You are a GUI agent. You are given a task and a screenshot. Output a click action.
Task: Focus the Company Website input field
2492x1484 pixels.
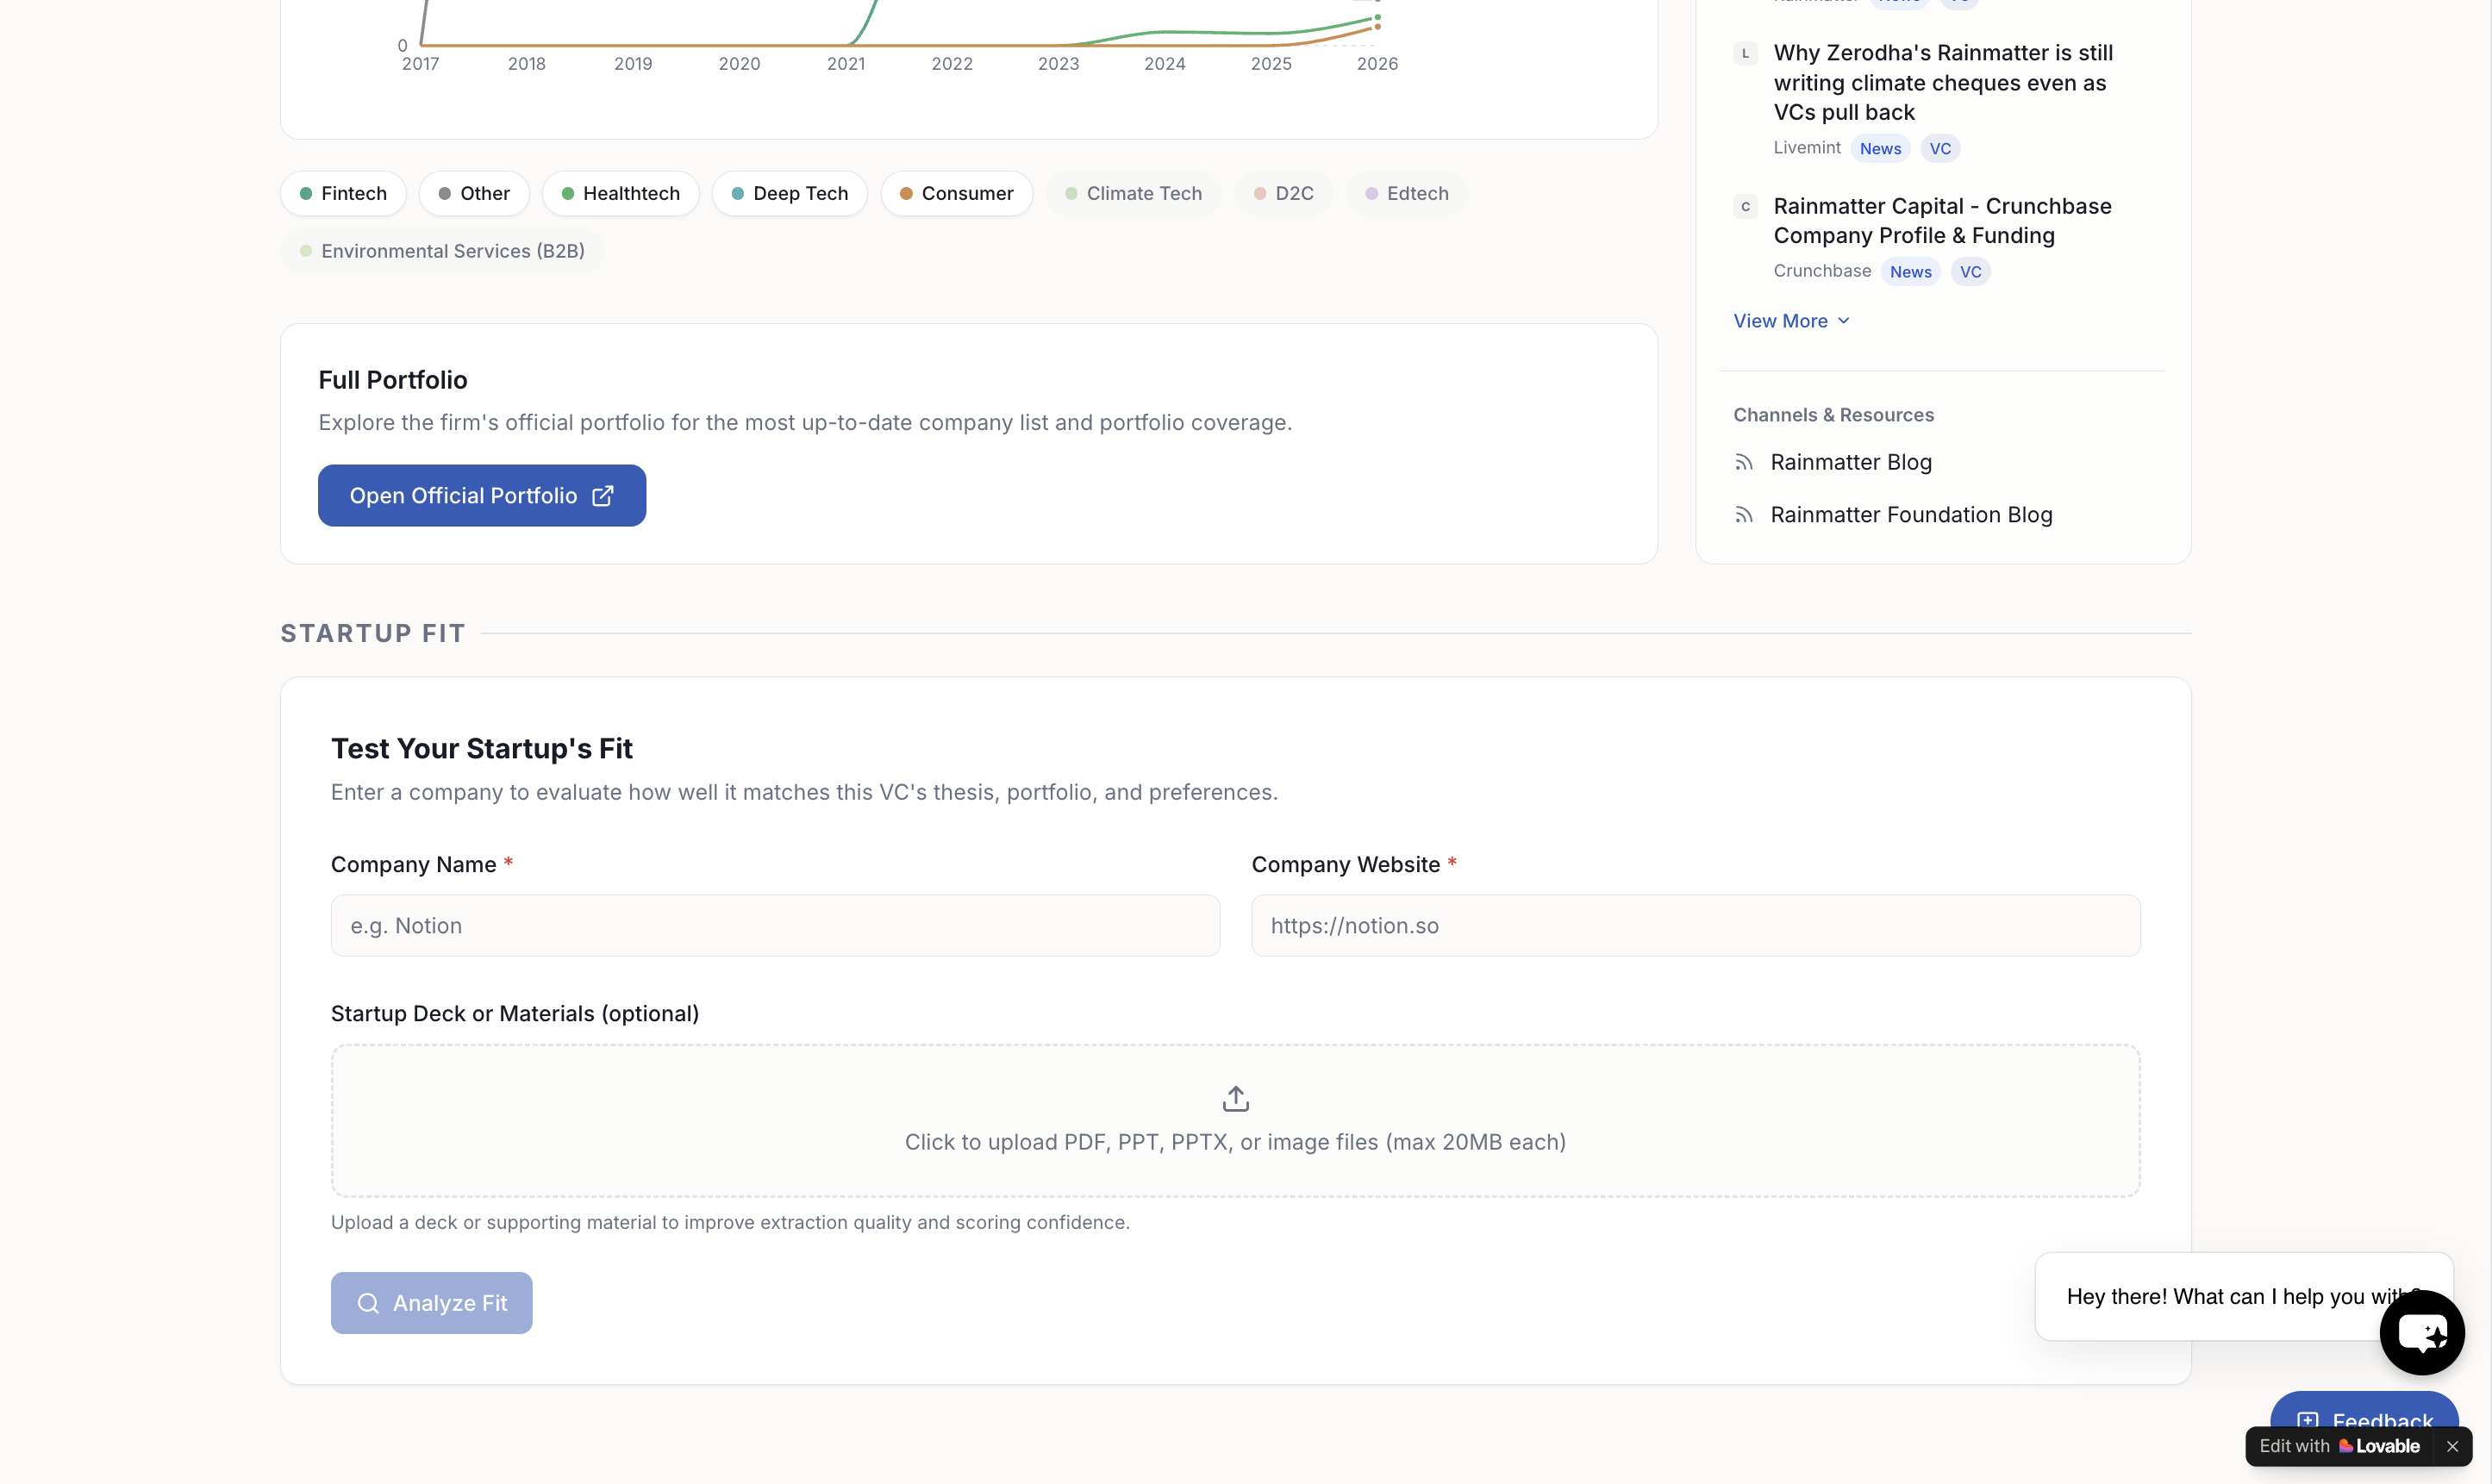click(x=1695, y=925)
